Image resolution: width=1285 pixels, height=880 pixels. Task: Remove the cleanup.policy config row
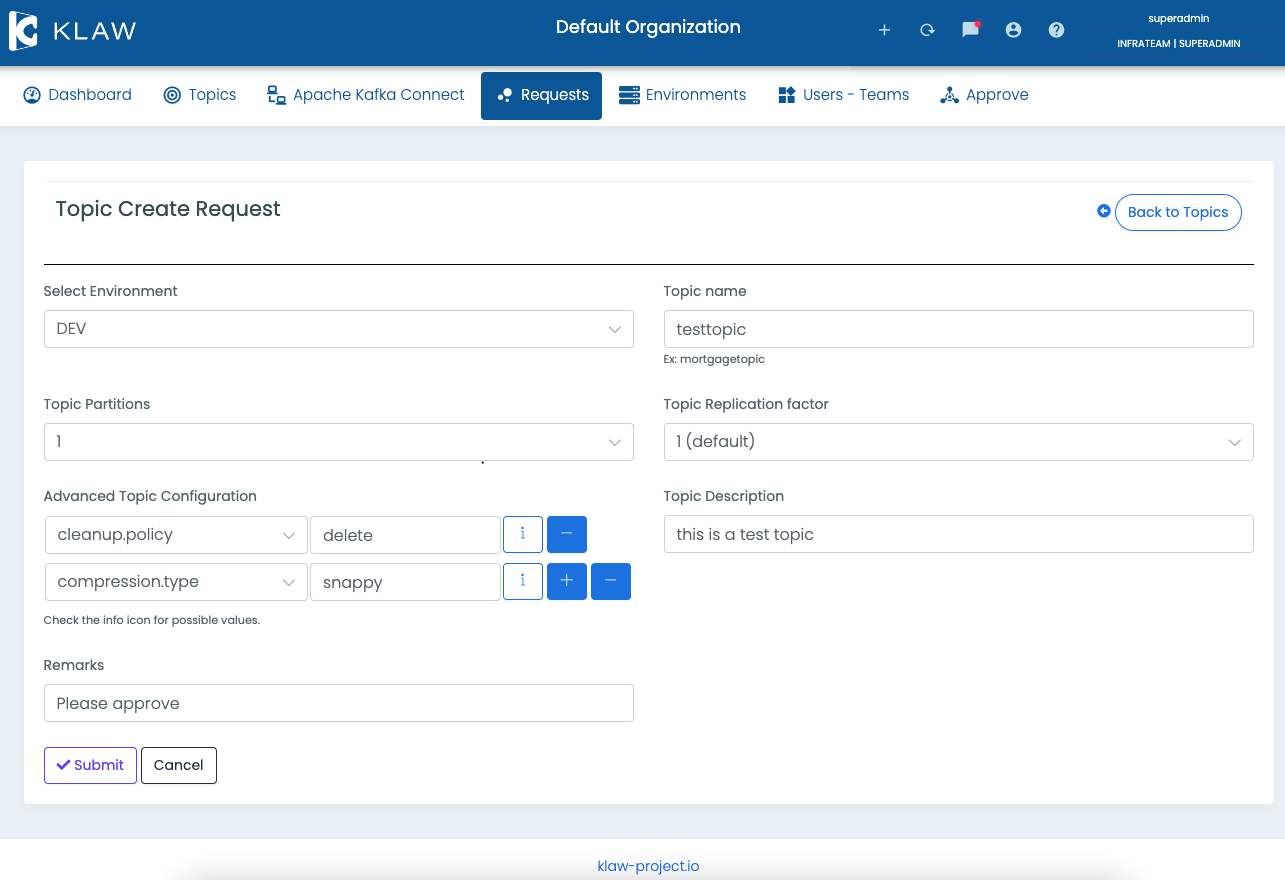pos(567,534)
